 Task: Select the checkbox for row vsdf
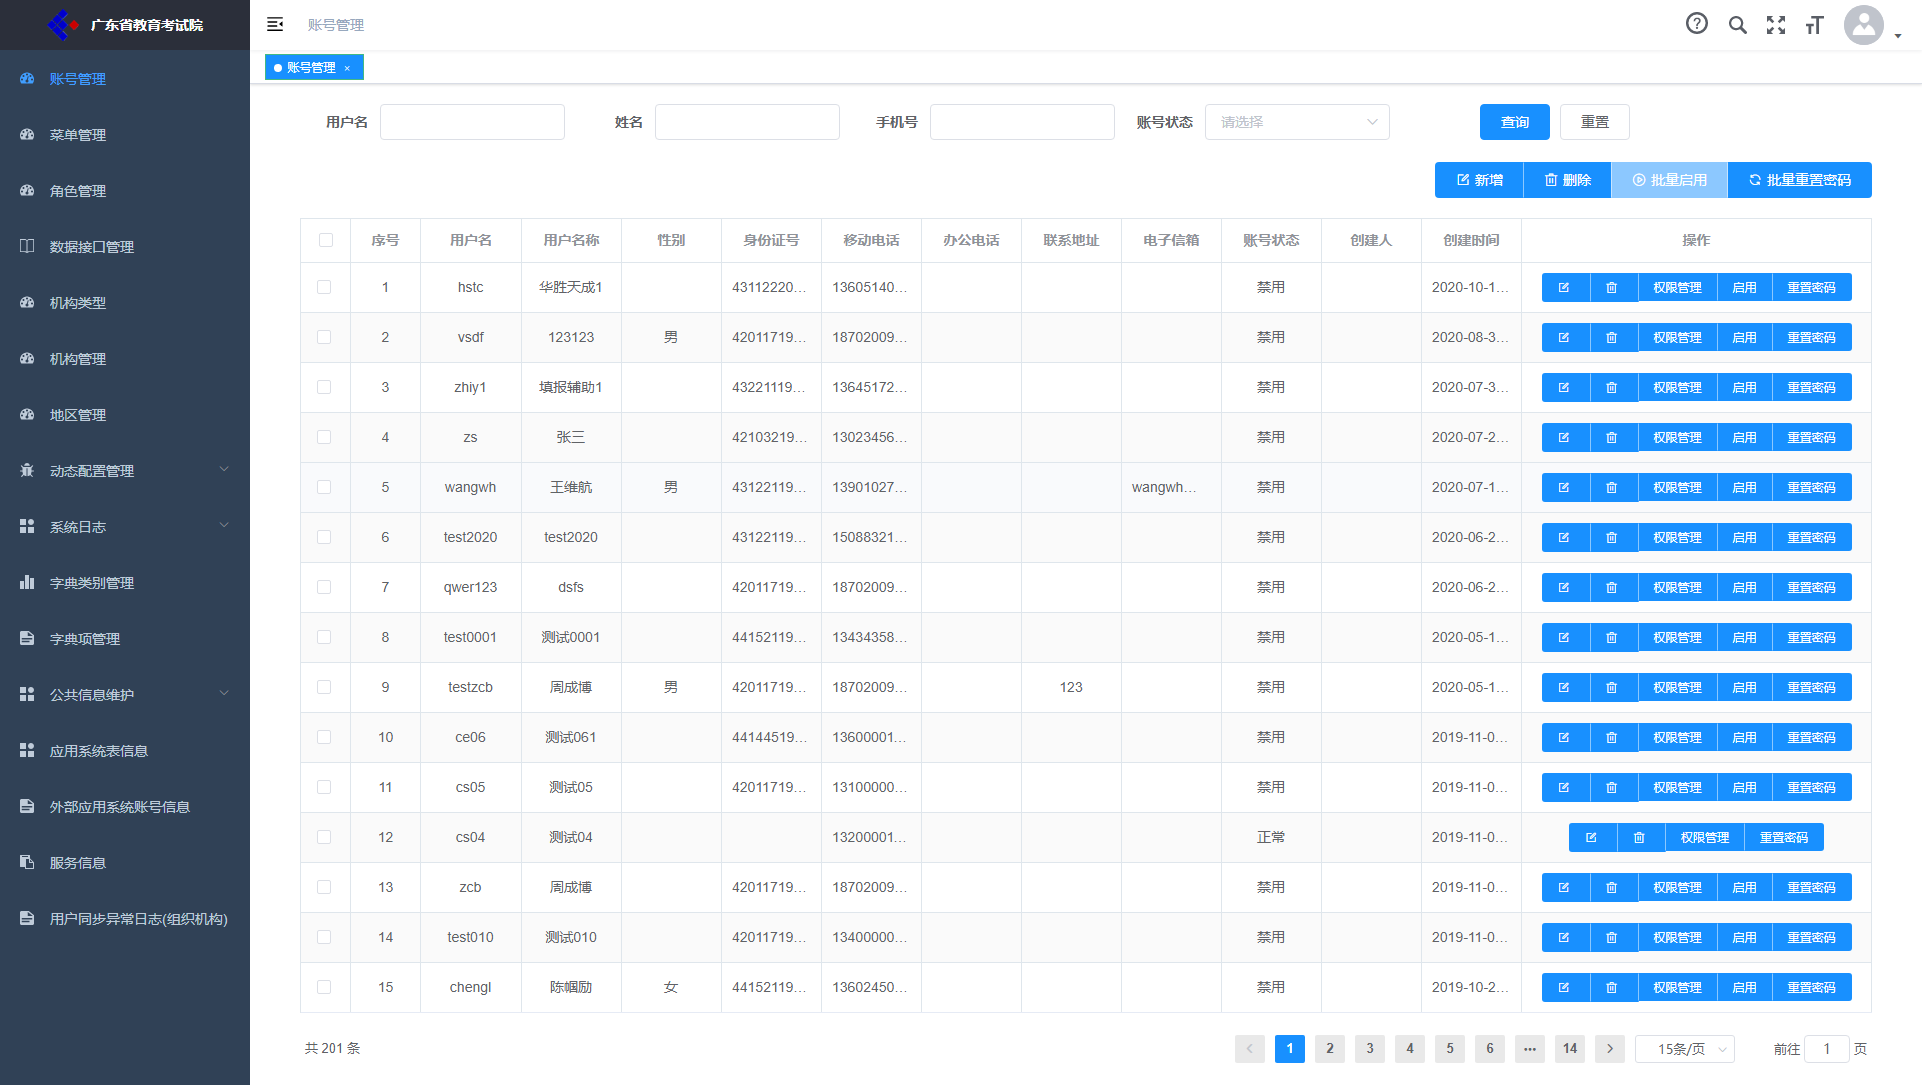[x=324, y=337]
